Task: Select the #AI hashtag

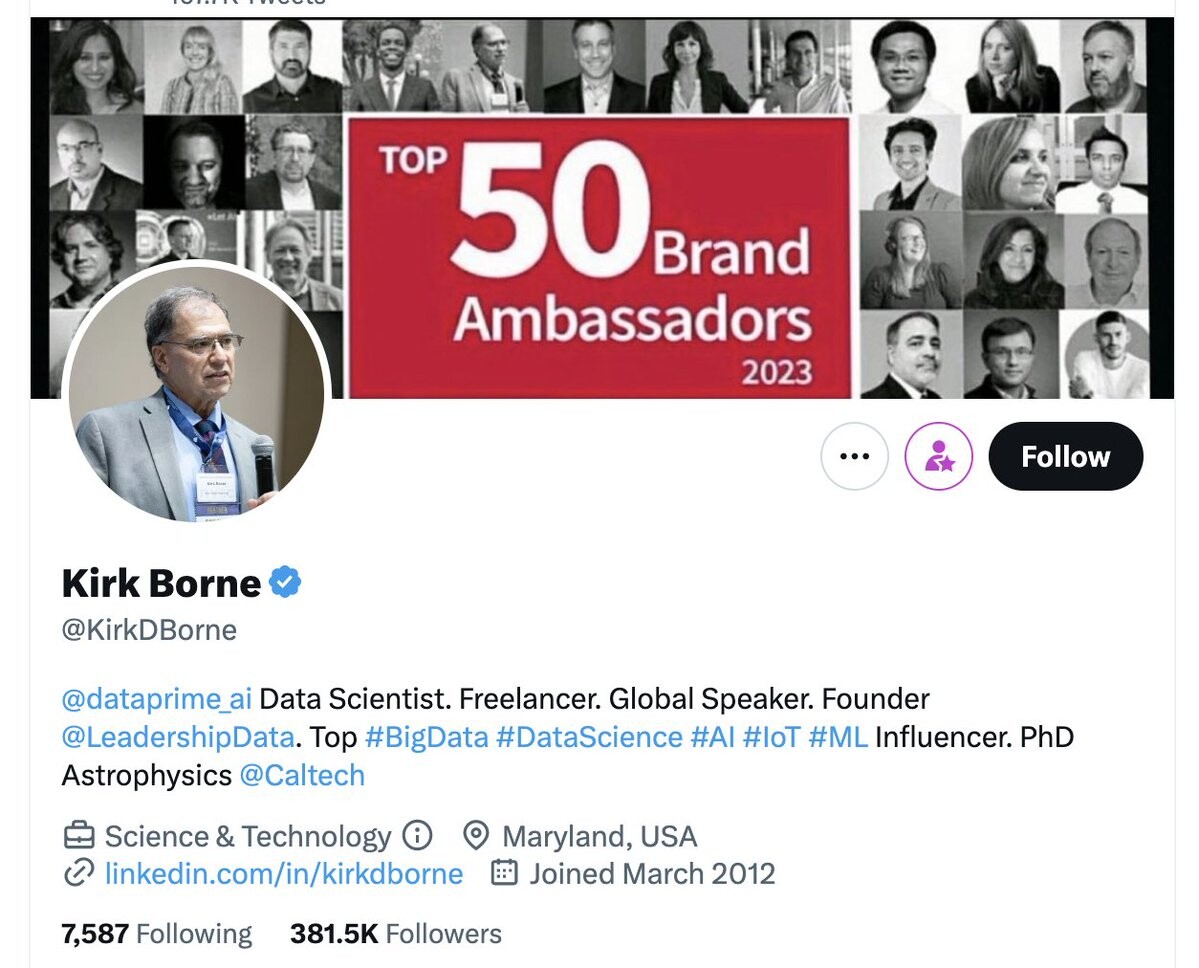Action: (x=713, y=737)
